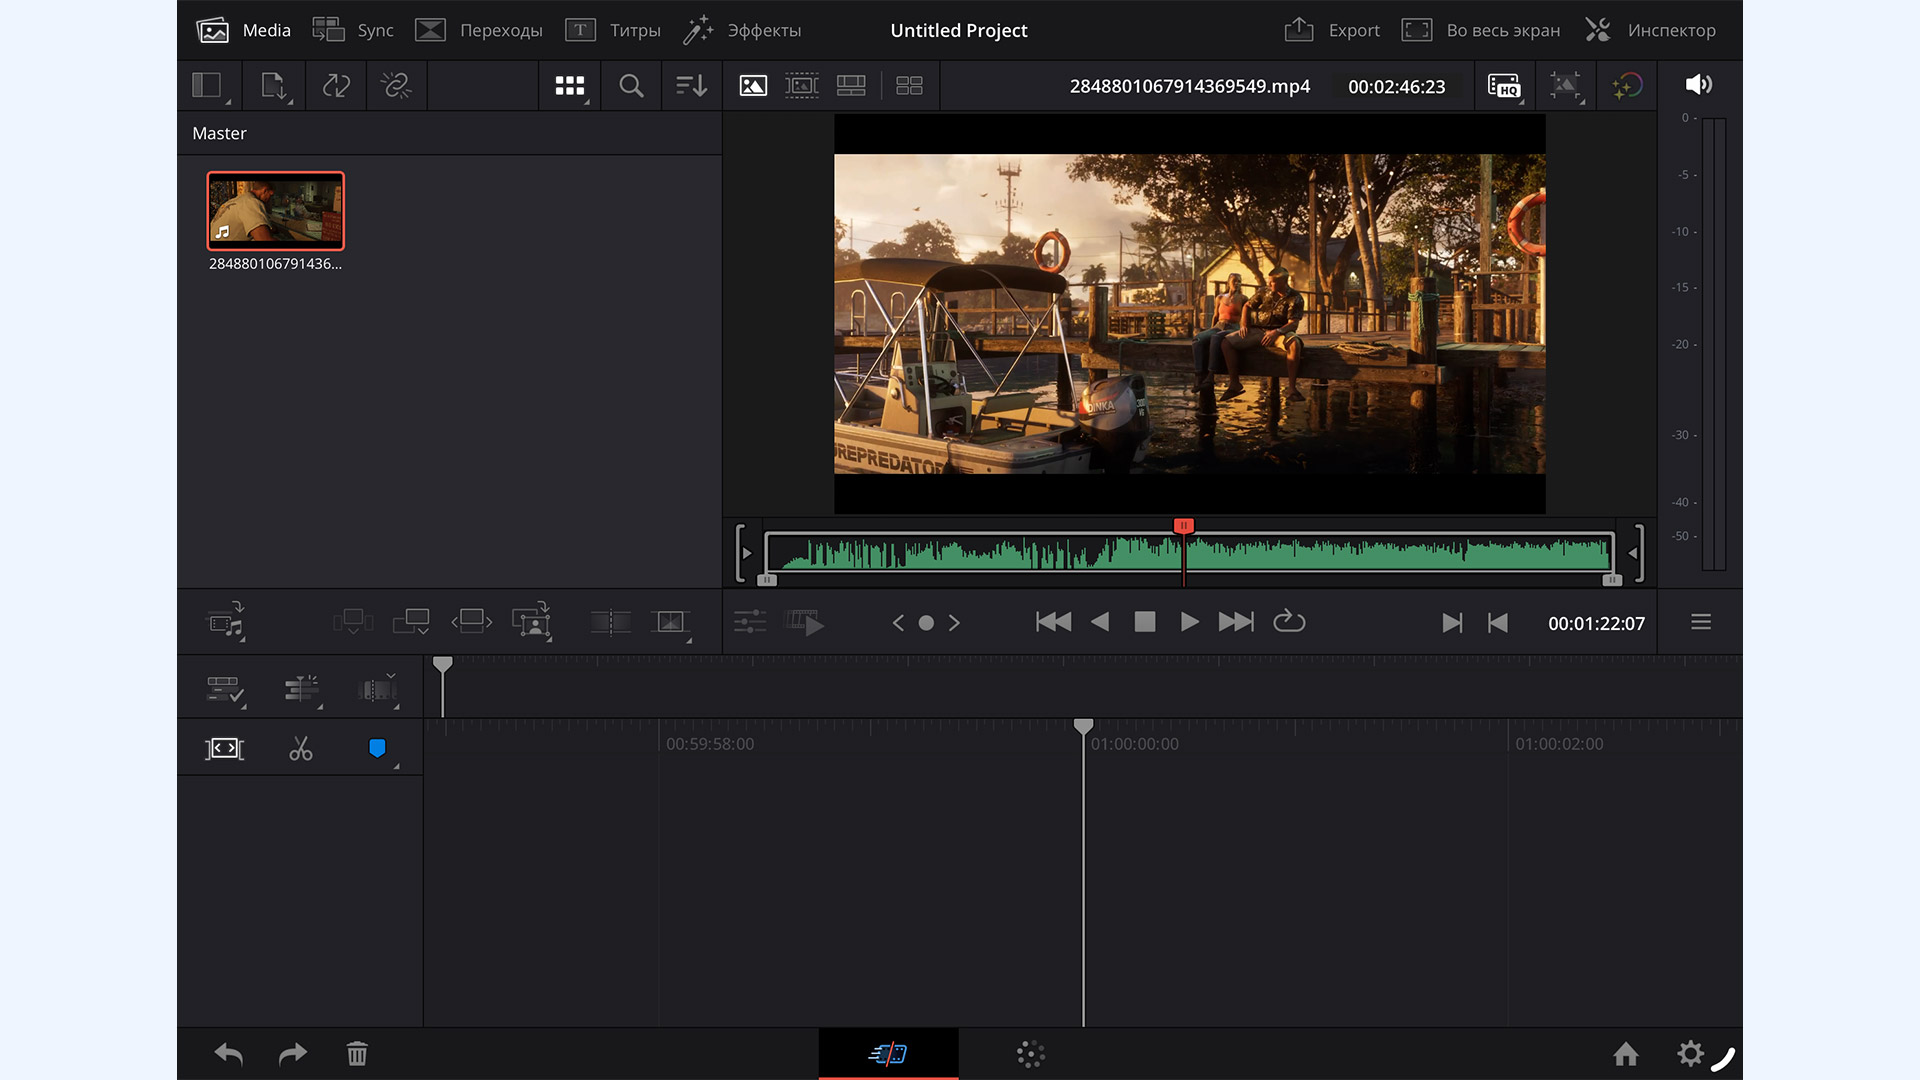Go to previous marker chevron
This screenshot has width=1920, height=1080.
[x=898, y=623]
